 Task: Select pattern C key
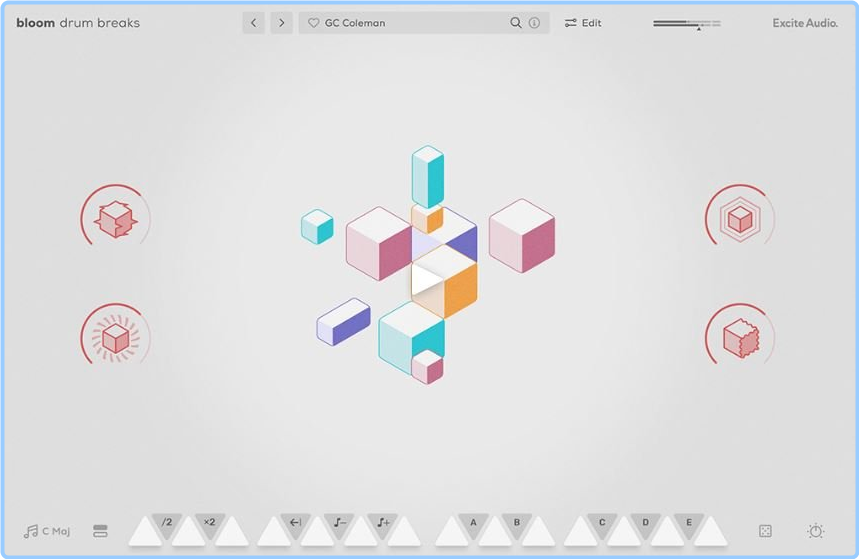[602, 523]
